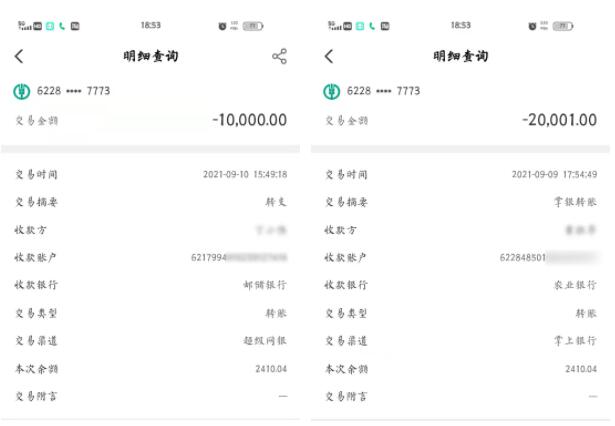The height and width of the screenshot is (426, 615).
Task: Tap the share icon in the header
Action: 279,57
